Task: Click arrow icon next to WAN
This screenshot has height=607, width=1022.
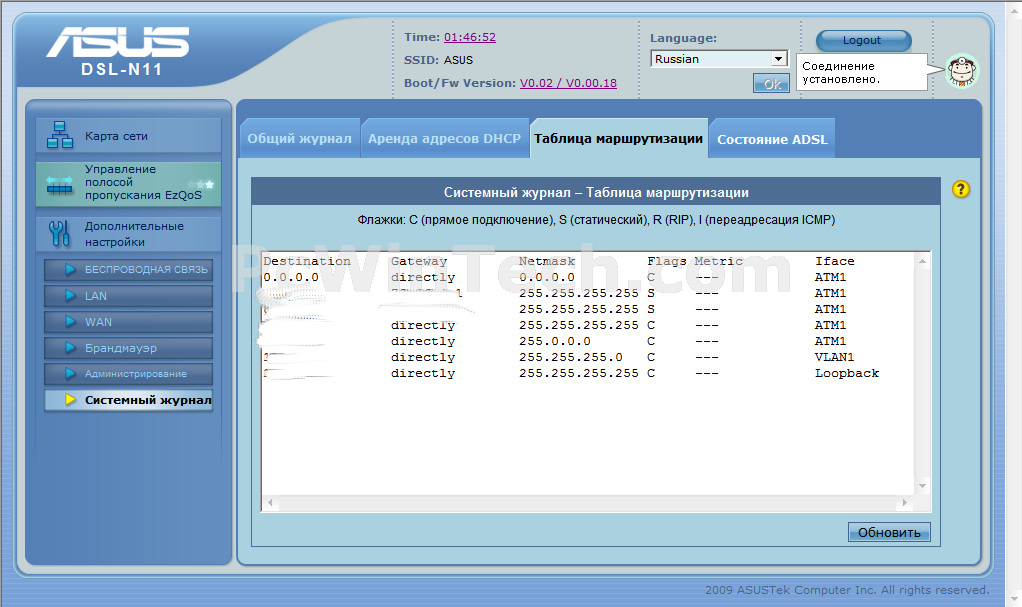Action: [70, 321]
